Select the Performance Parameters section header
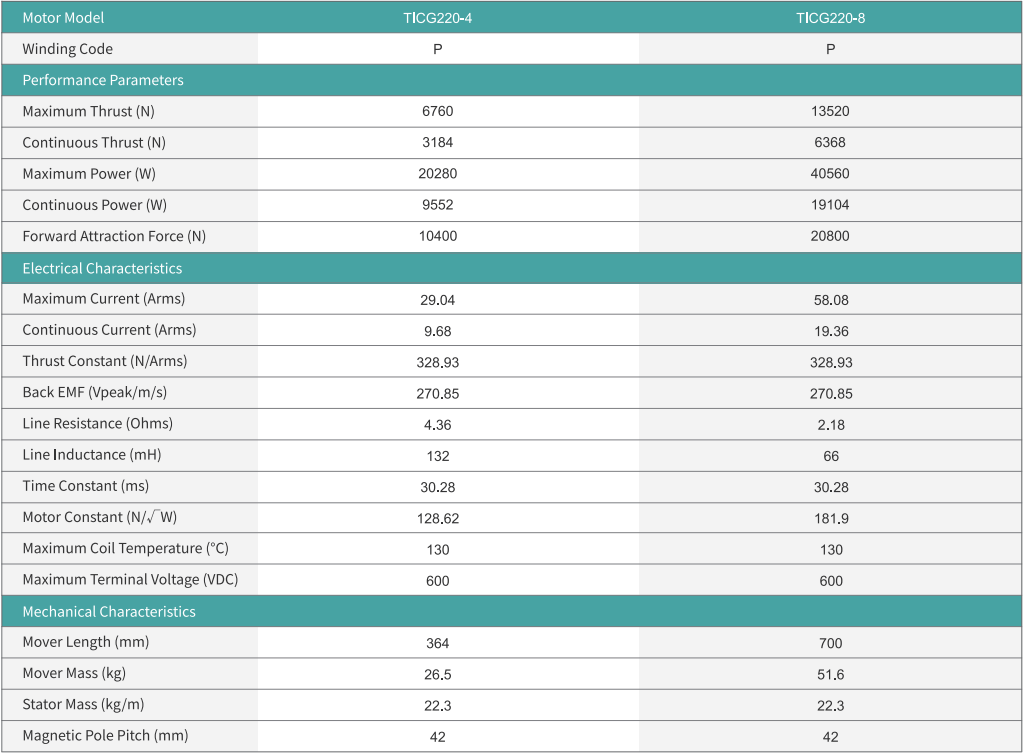The height and width of the screenshot is (756, 1024). [x=103, y=80]
